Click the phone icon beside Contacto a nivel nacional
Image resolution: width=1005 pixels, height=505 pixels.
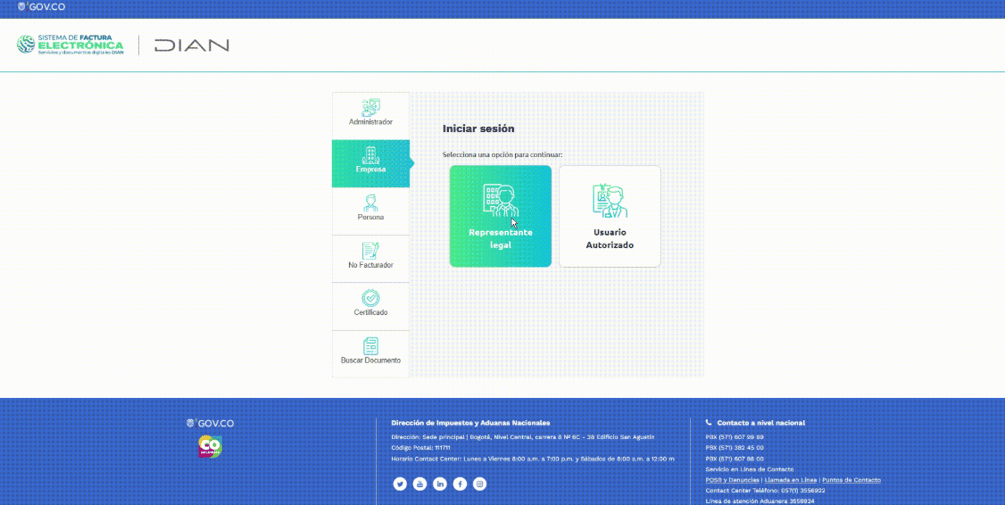pos(708,423)
